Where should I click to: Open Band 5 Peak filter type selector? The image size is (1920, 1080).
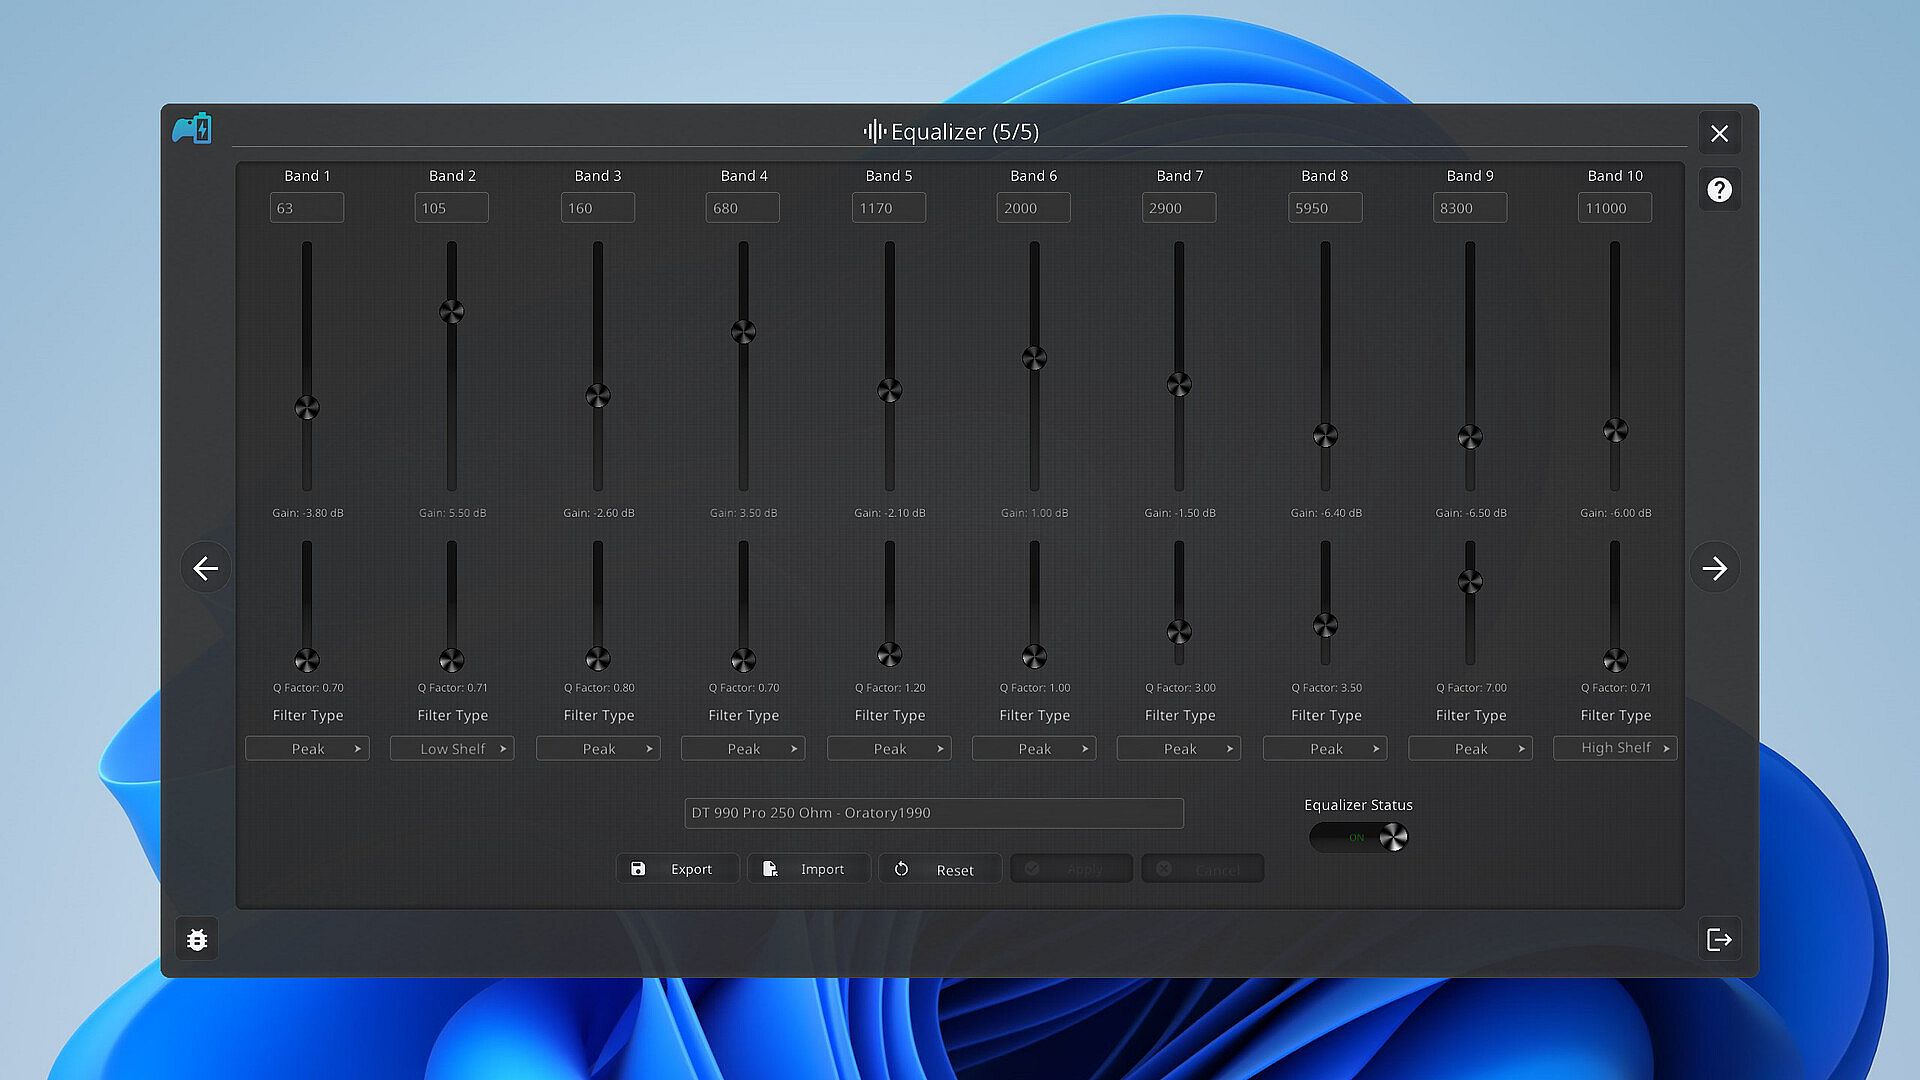coord(889,749)
